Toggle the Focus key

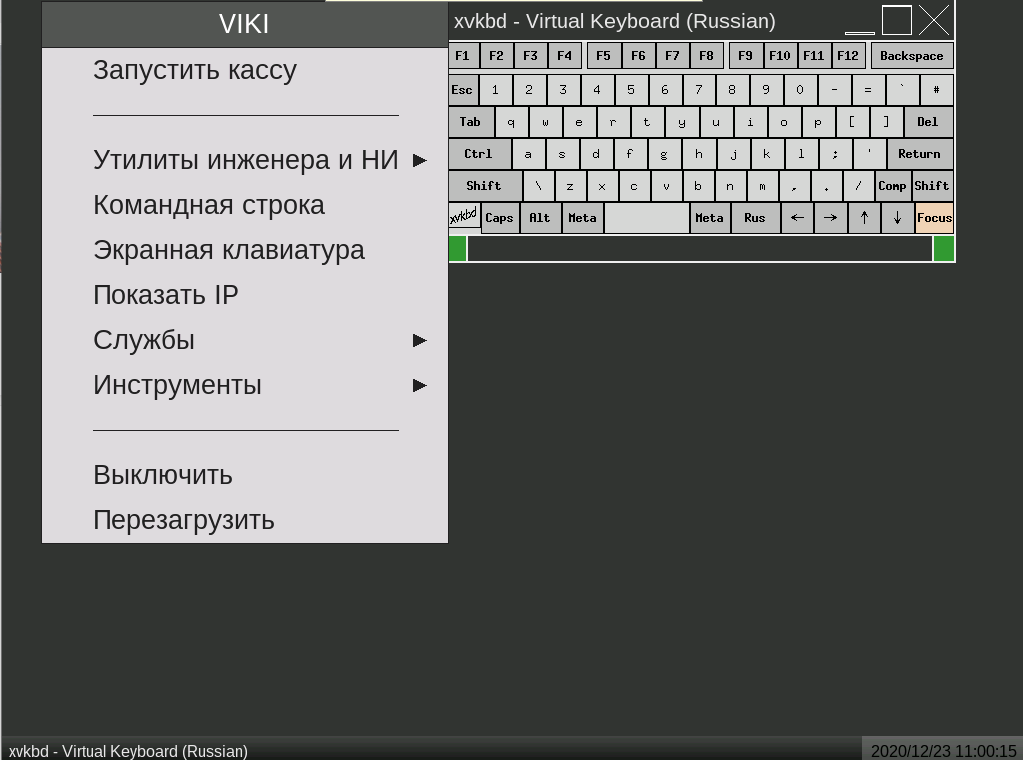click(x=934, y=218)
